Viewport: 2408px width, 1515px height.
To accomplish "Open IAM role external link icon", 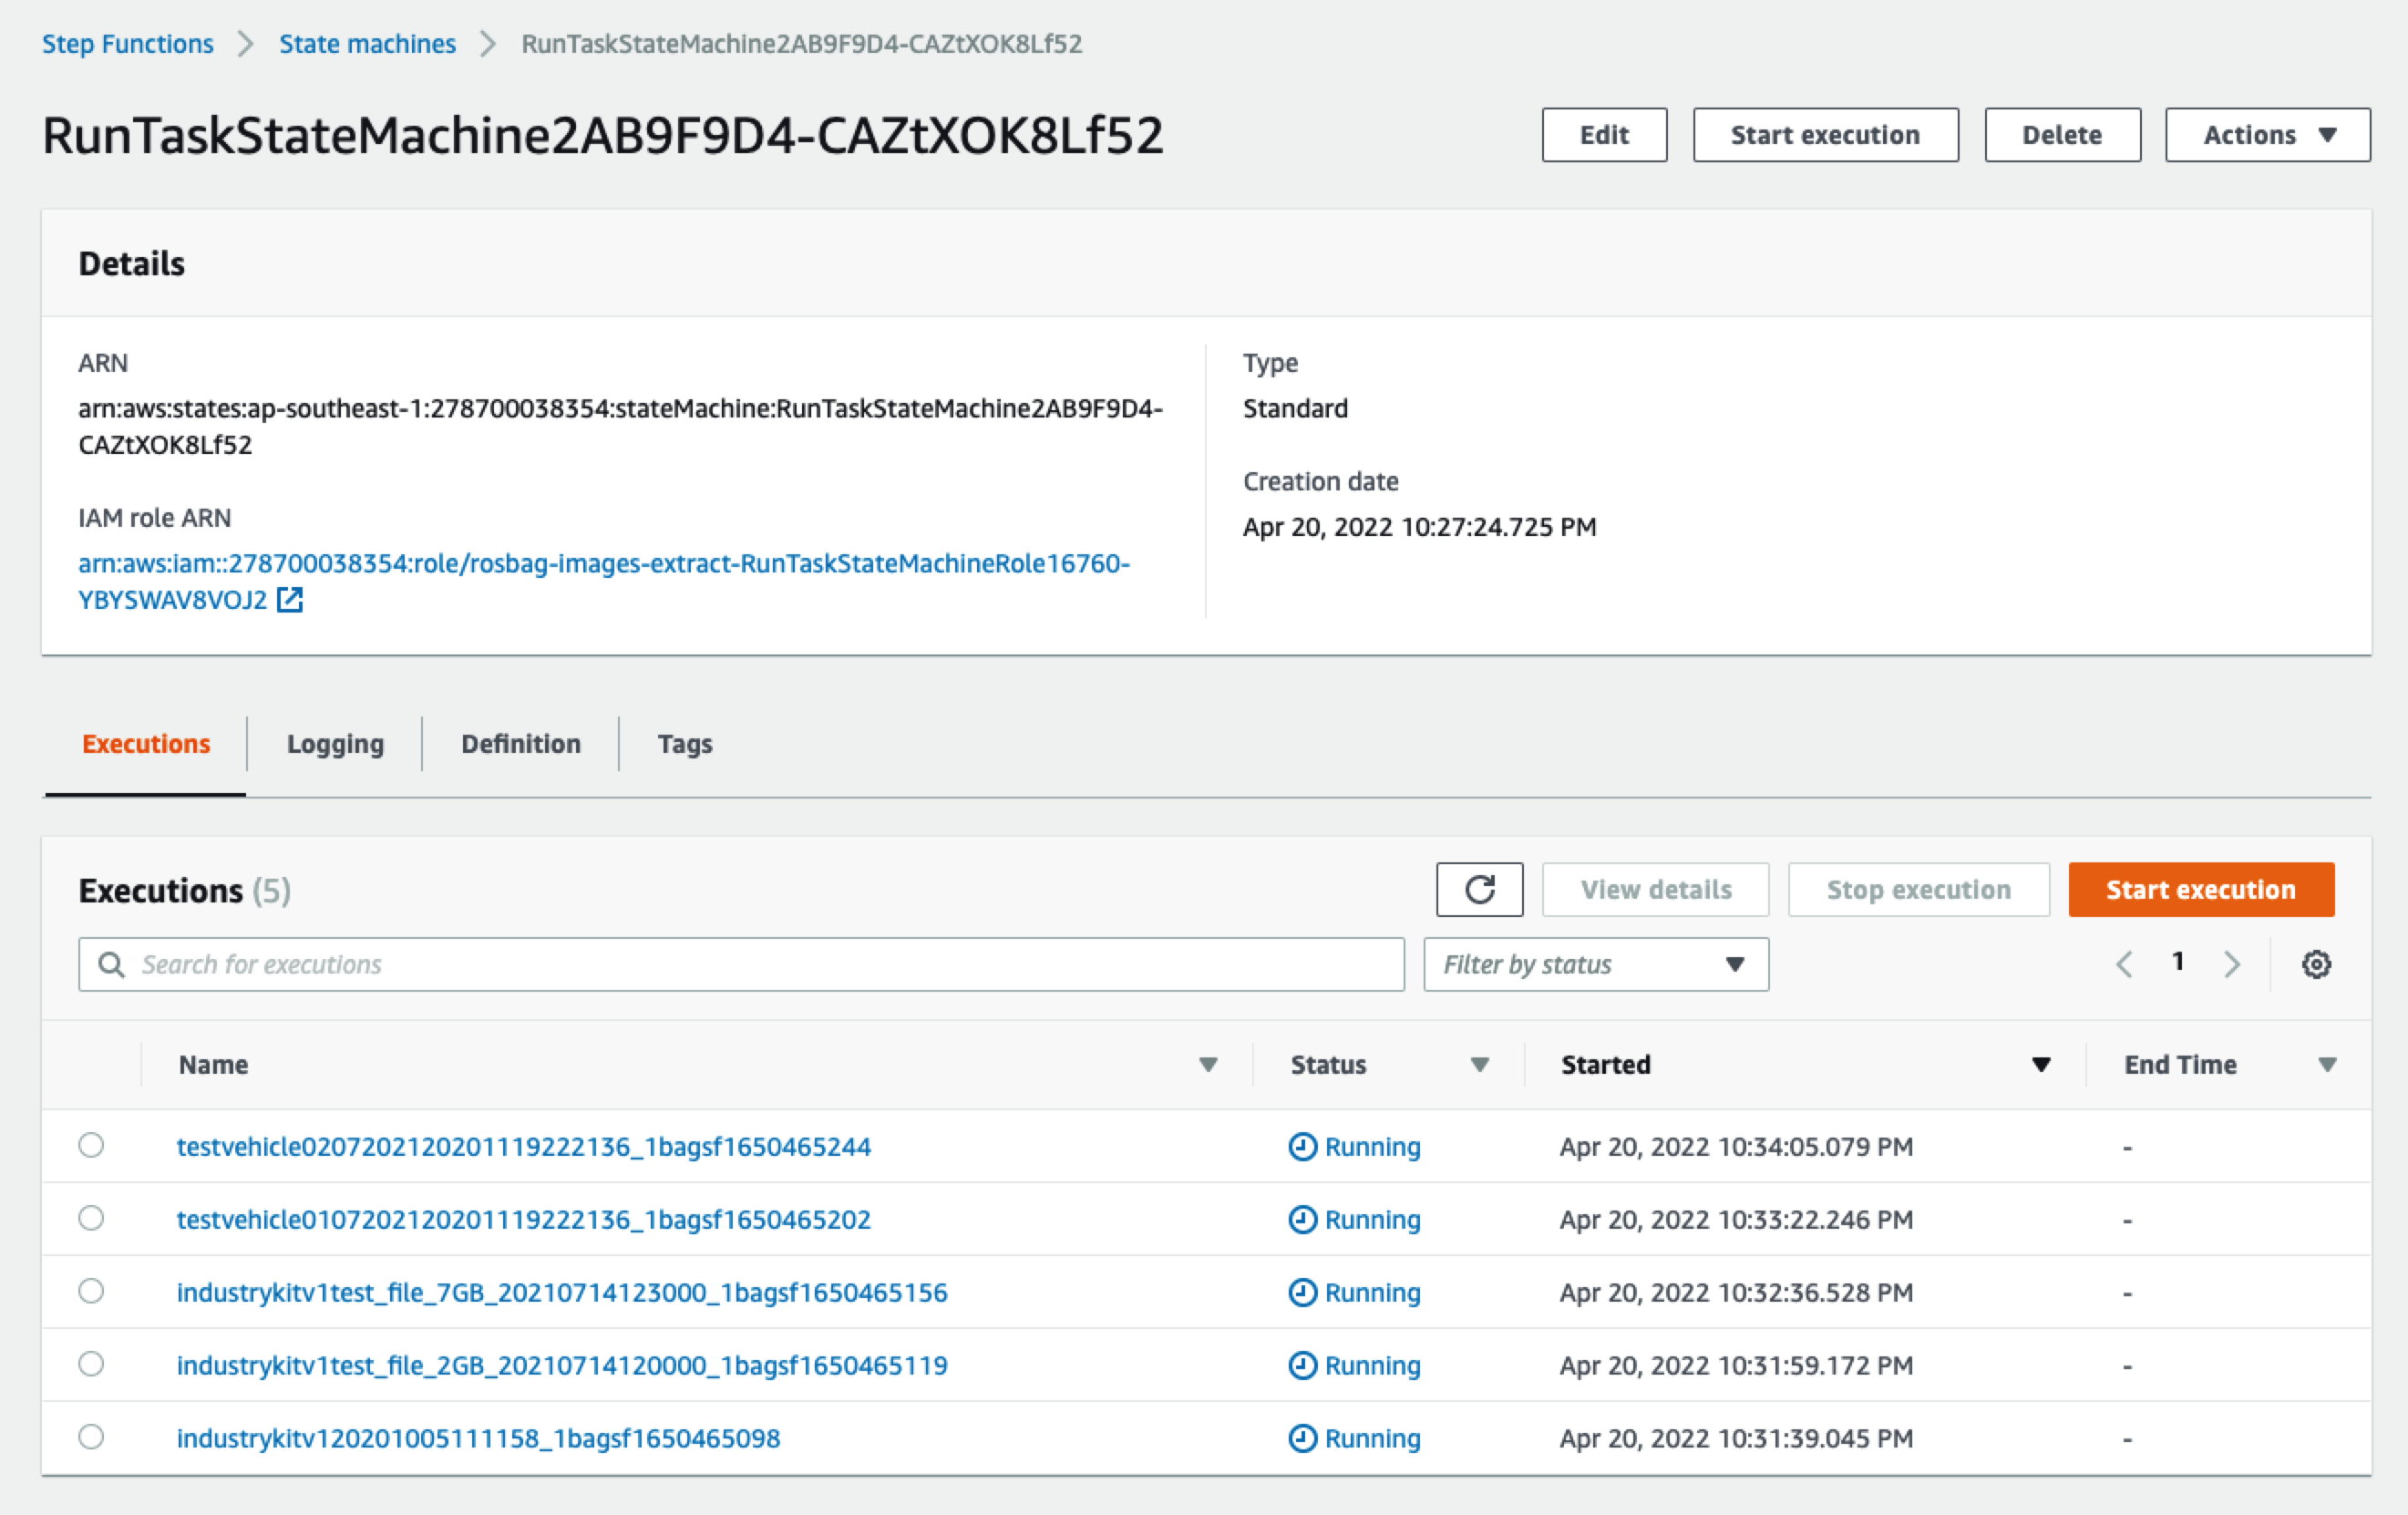I will point(290,600).
